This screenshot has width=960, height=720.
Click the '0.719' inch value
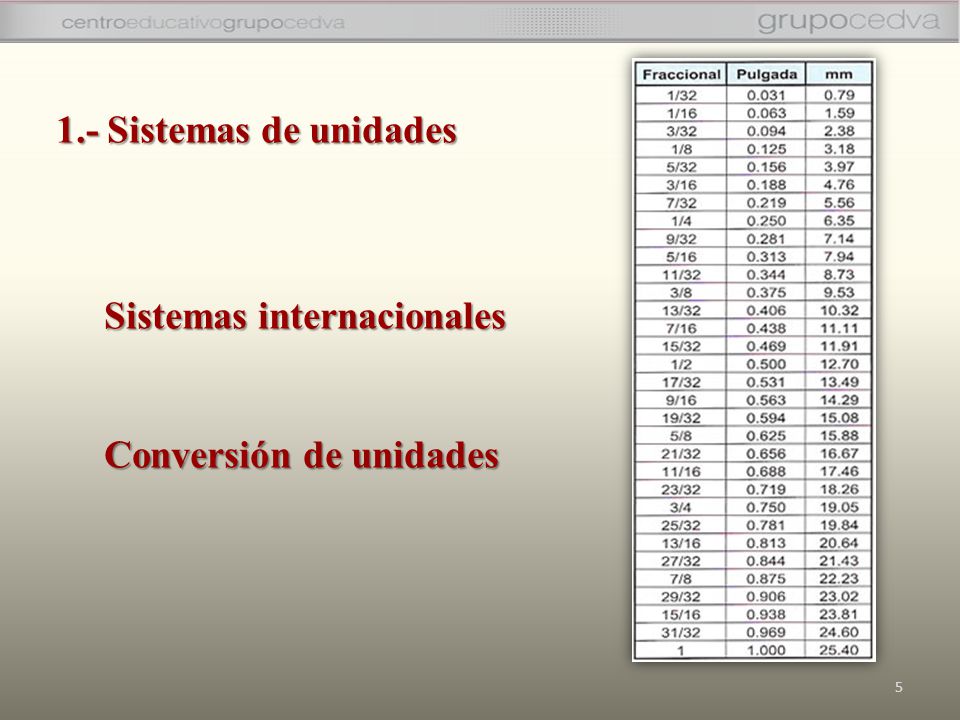coord(766,490)
